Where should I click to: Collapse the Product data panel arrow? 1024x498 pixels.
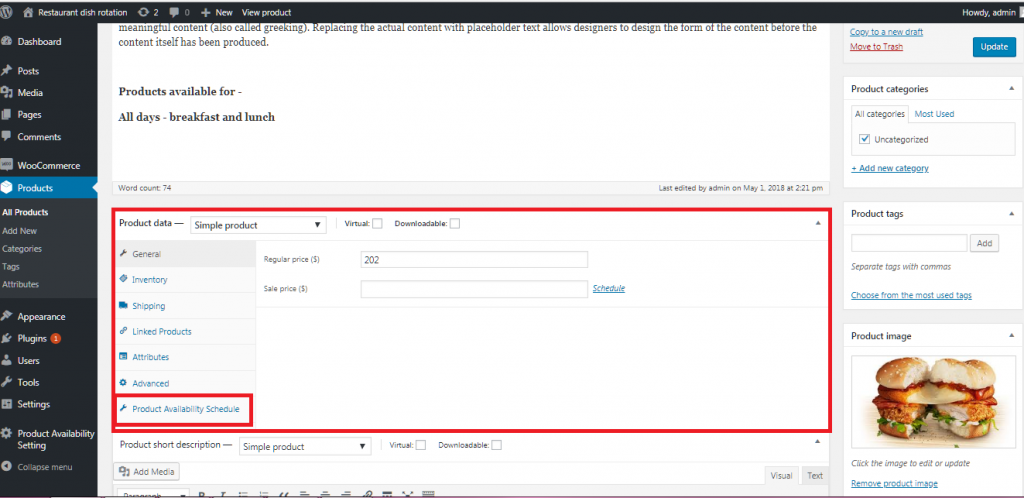tap(818, 223)
